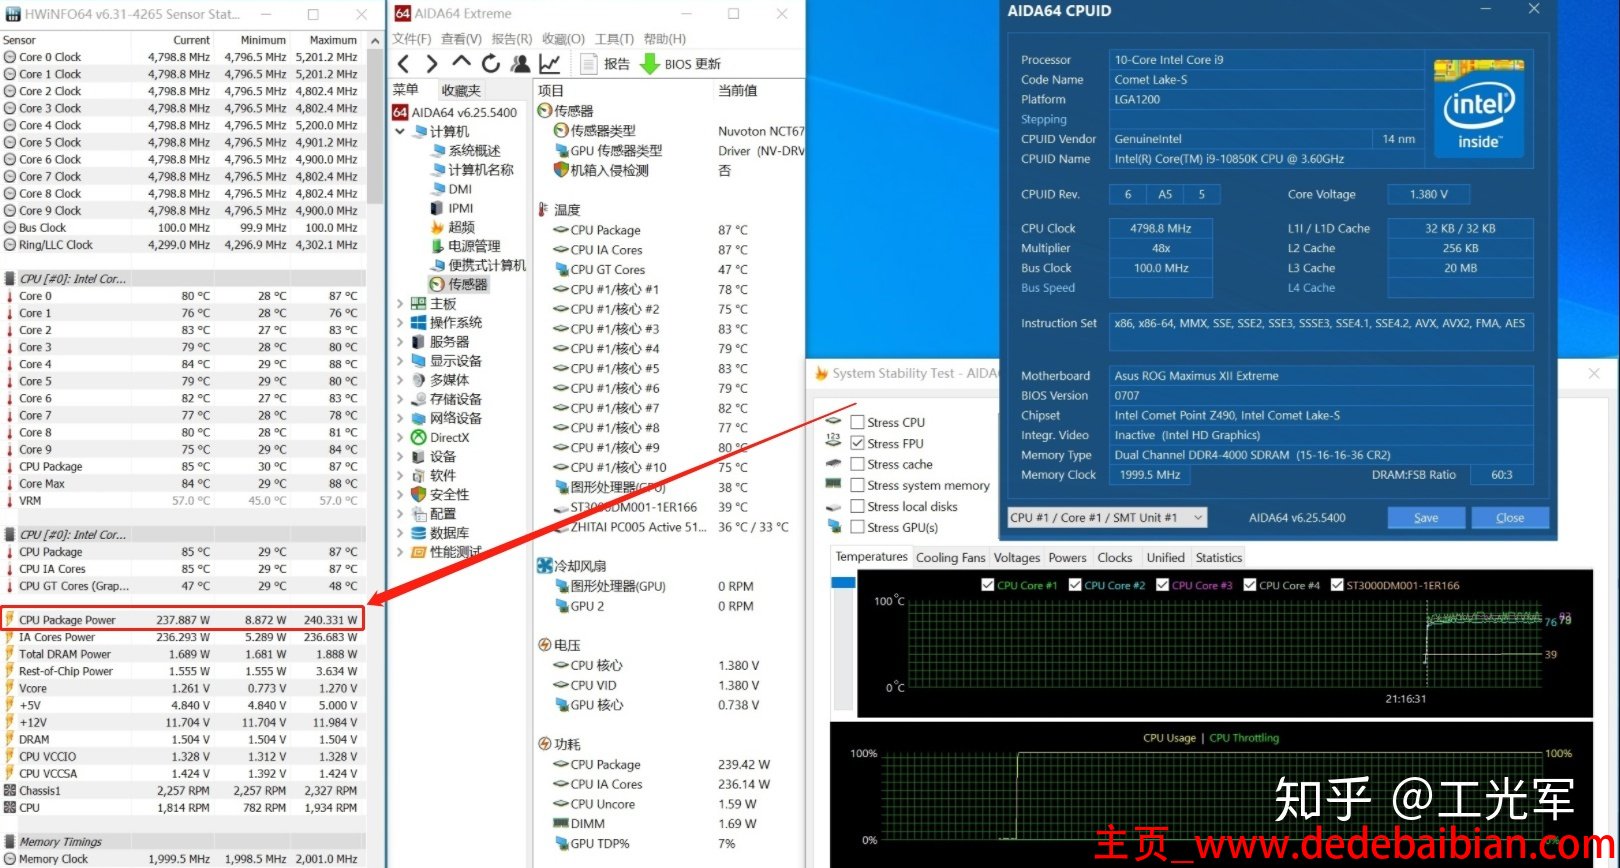Click the green BIOS 更新 download arrow
This screenshot has width=1620, height=868.
click(x=649, y=64)
